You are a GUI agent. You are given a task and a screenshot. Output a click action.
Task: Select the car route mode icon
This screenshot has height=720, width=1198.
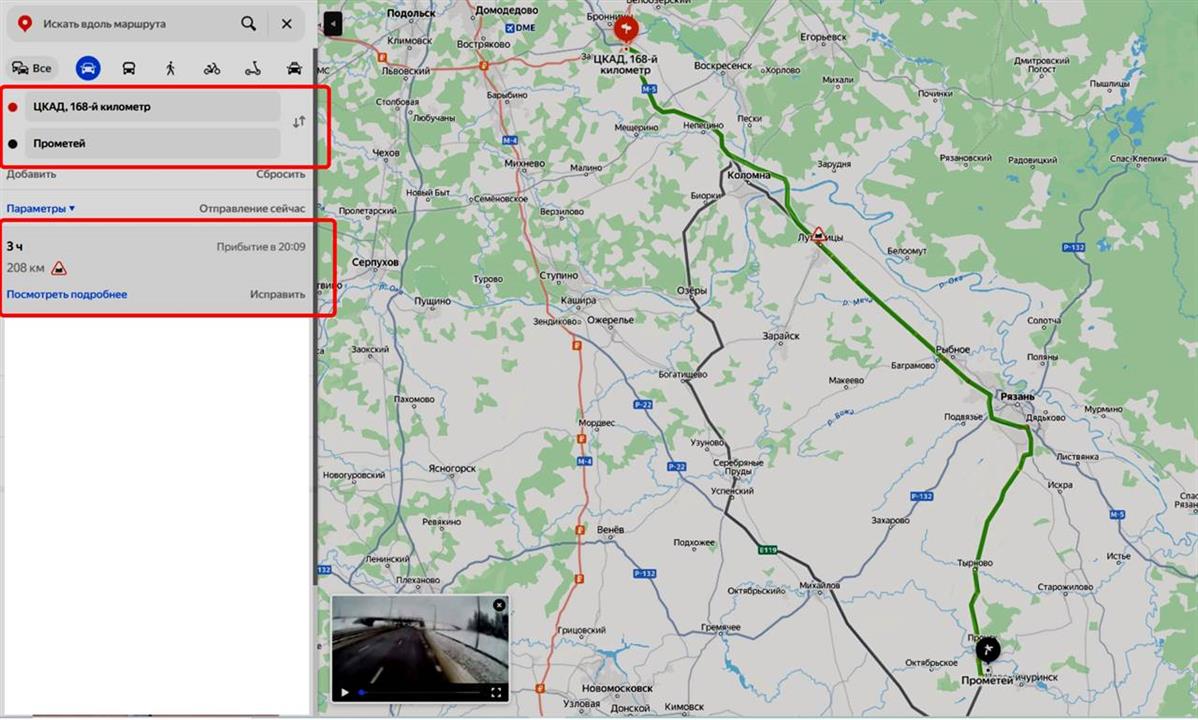88,68
